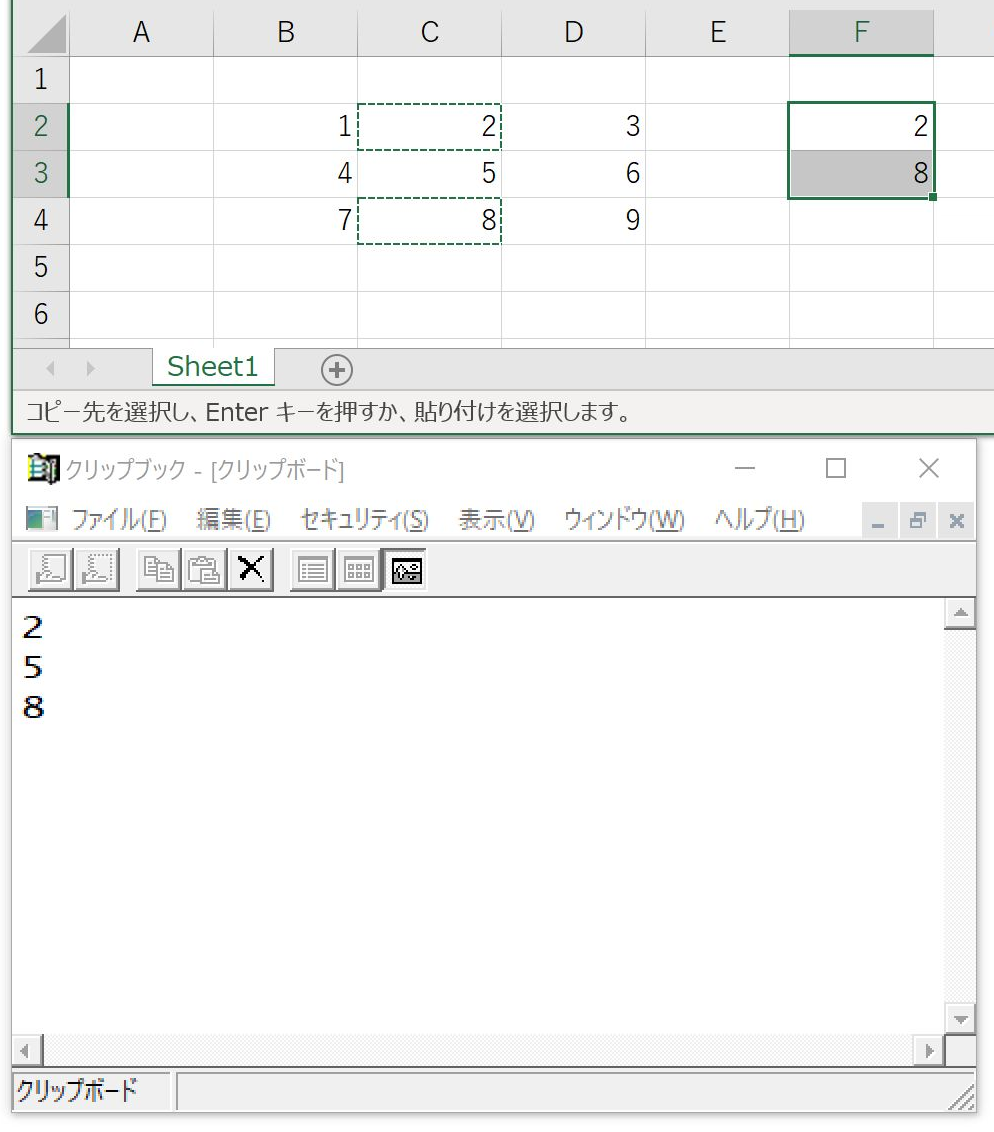The height and width of the screenshot is (1132, 994).
Task: Click column C header
Action: [430, 32]
